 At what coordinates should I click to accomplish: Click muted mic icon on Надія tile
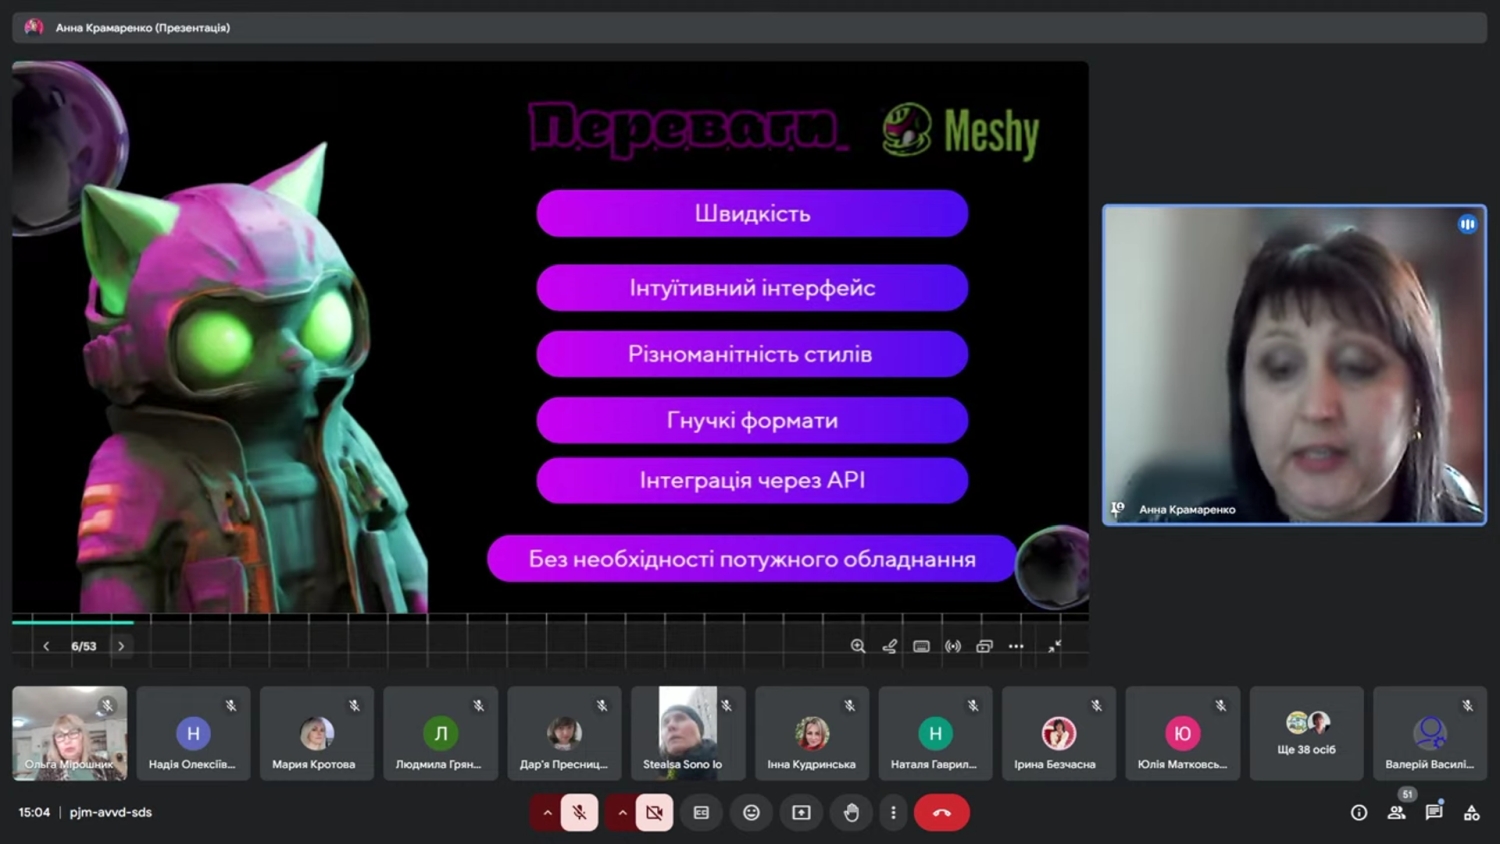231,705
